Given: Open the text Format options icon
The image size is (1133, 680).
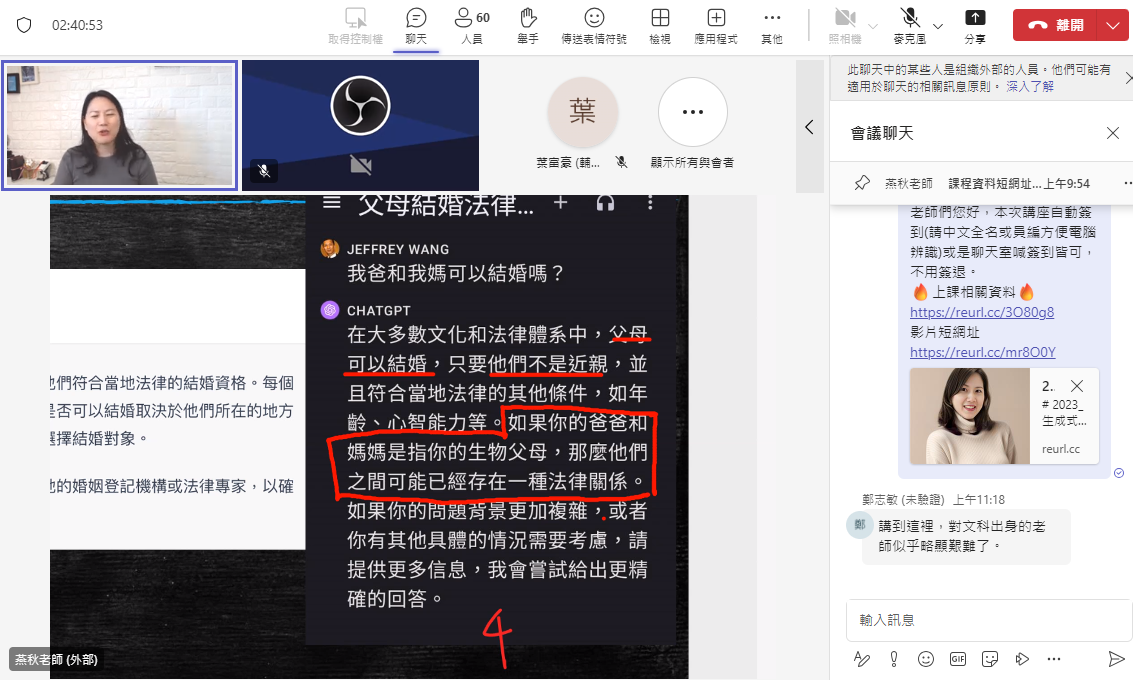Looking at the screenshot, I should (862, 659).
